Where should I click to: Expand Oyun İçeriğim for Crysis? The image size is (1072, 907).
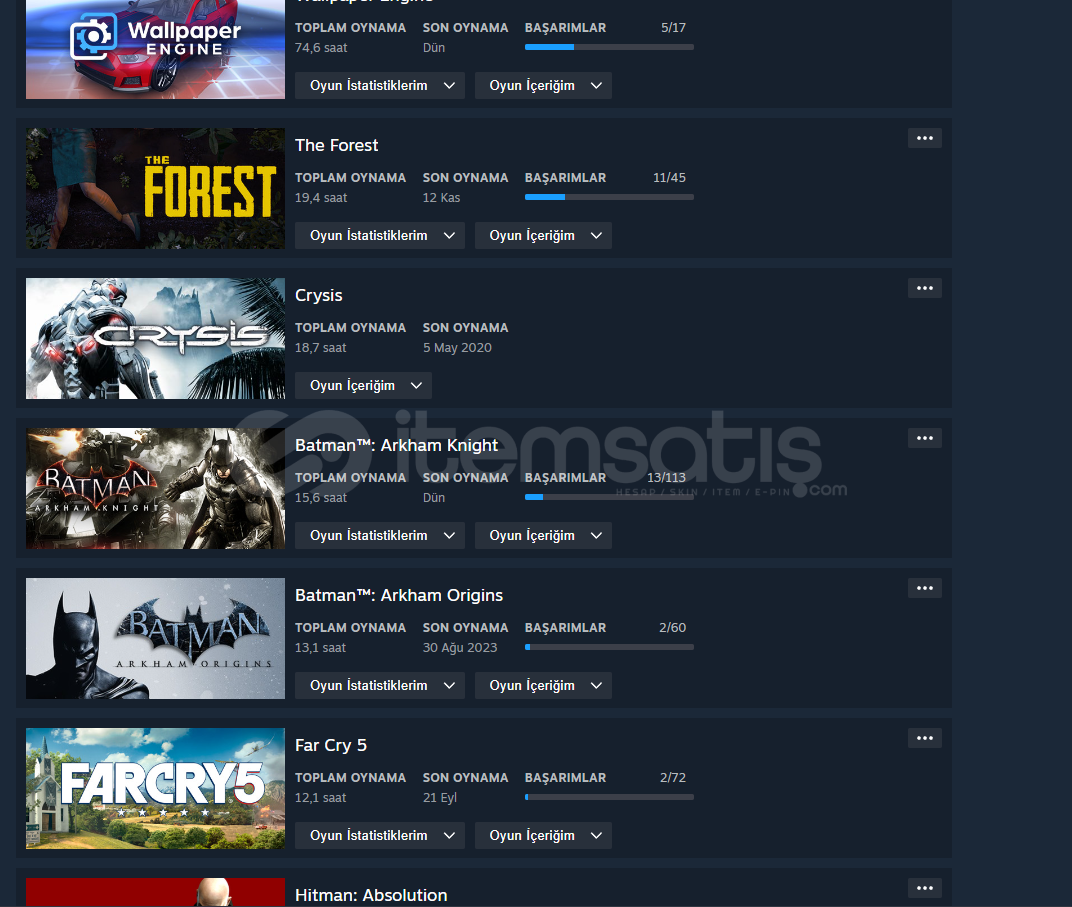(363, 385)
